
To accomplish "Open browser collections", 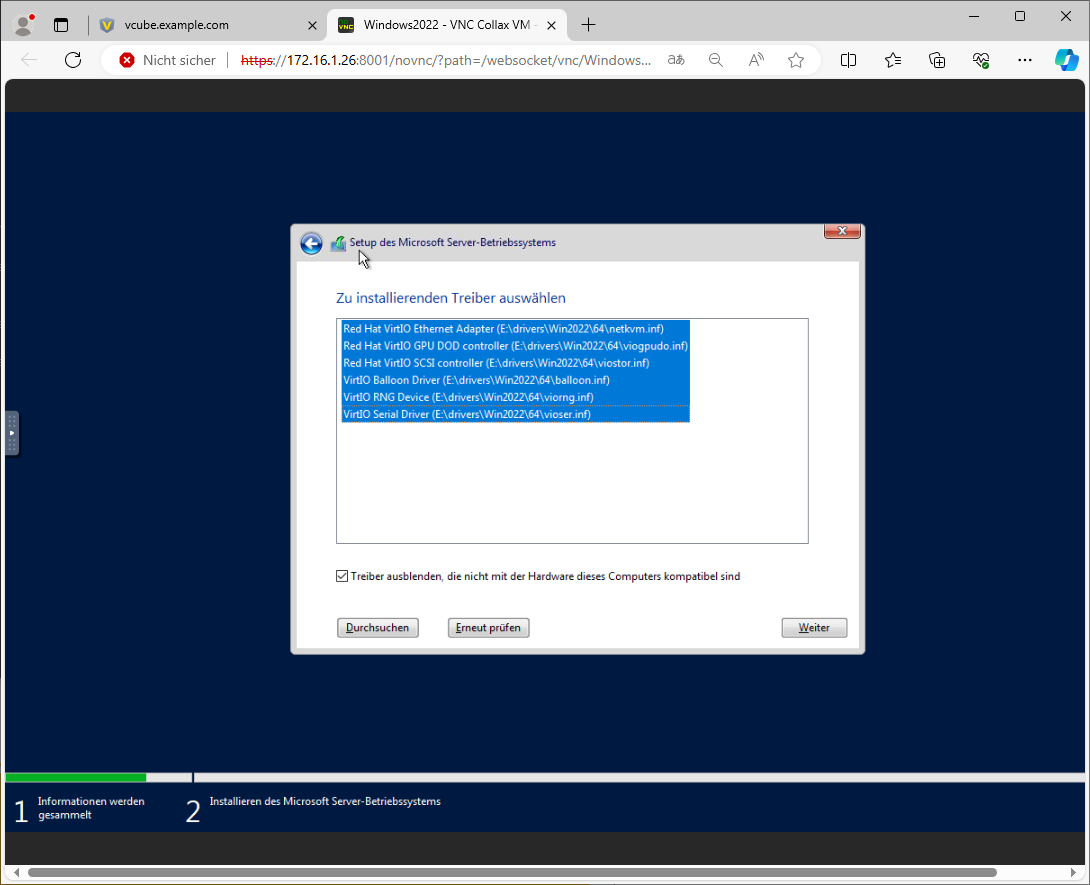I will pyautogui.click(x=937, y=60).
